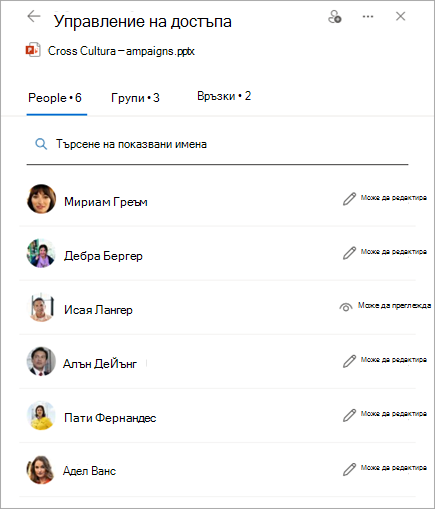The width and height of the screenshot is (435, 509).
Task: Open the three-dots more options menu
Action: (368, 17)
